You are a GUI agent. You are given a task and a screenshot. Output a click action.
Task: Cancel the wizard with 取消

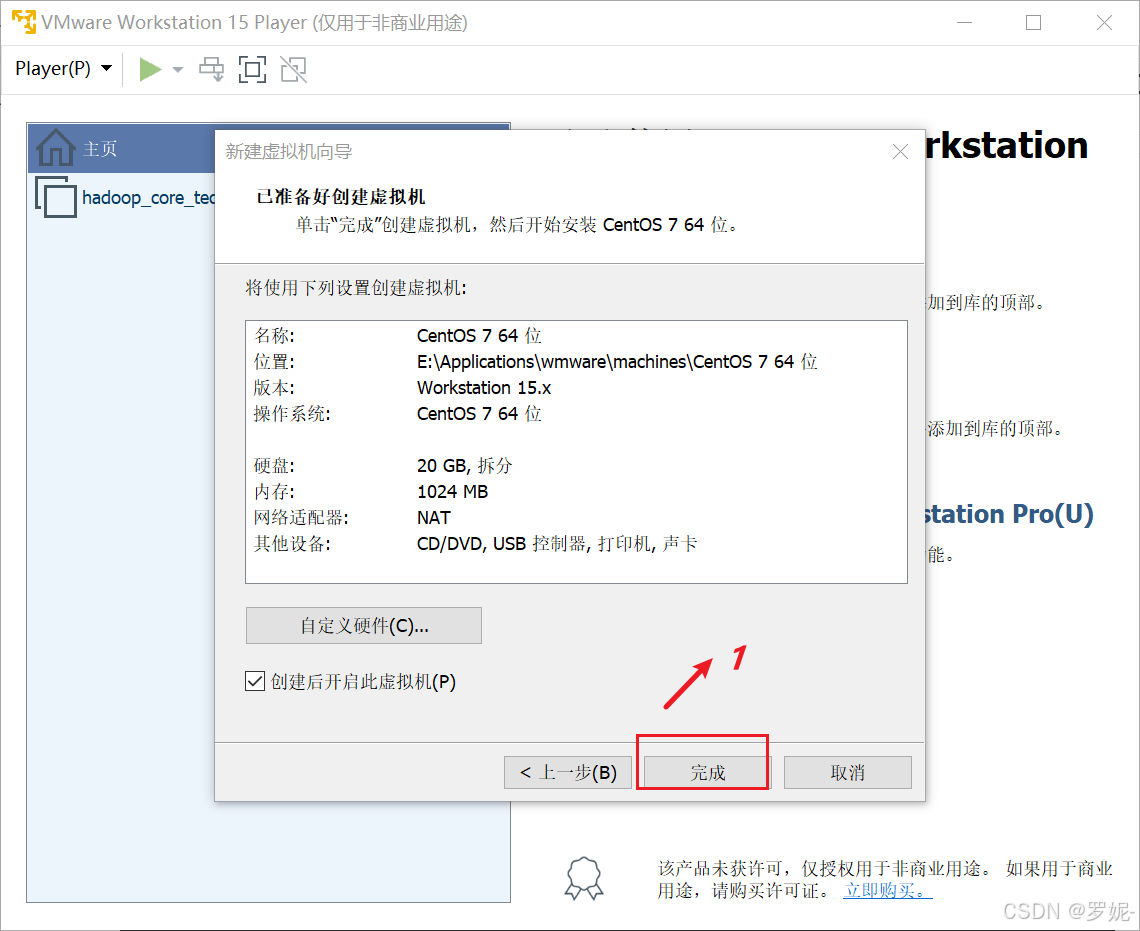pyautogui.click(x=847, y=773)
